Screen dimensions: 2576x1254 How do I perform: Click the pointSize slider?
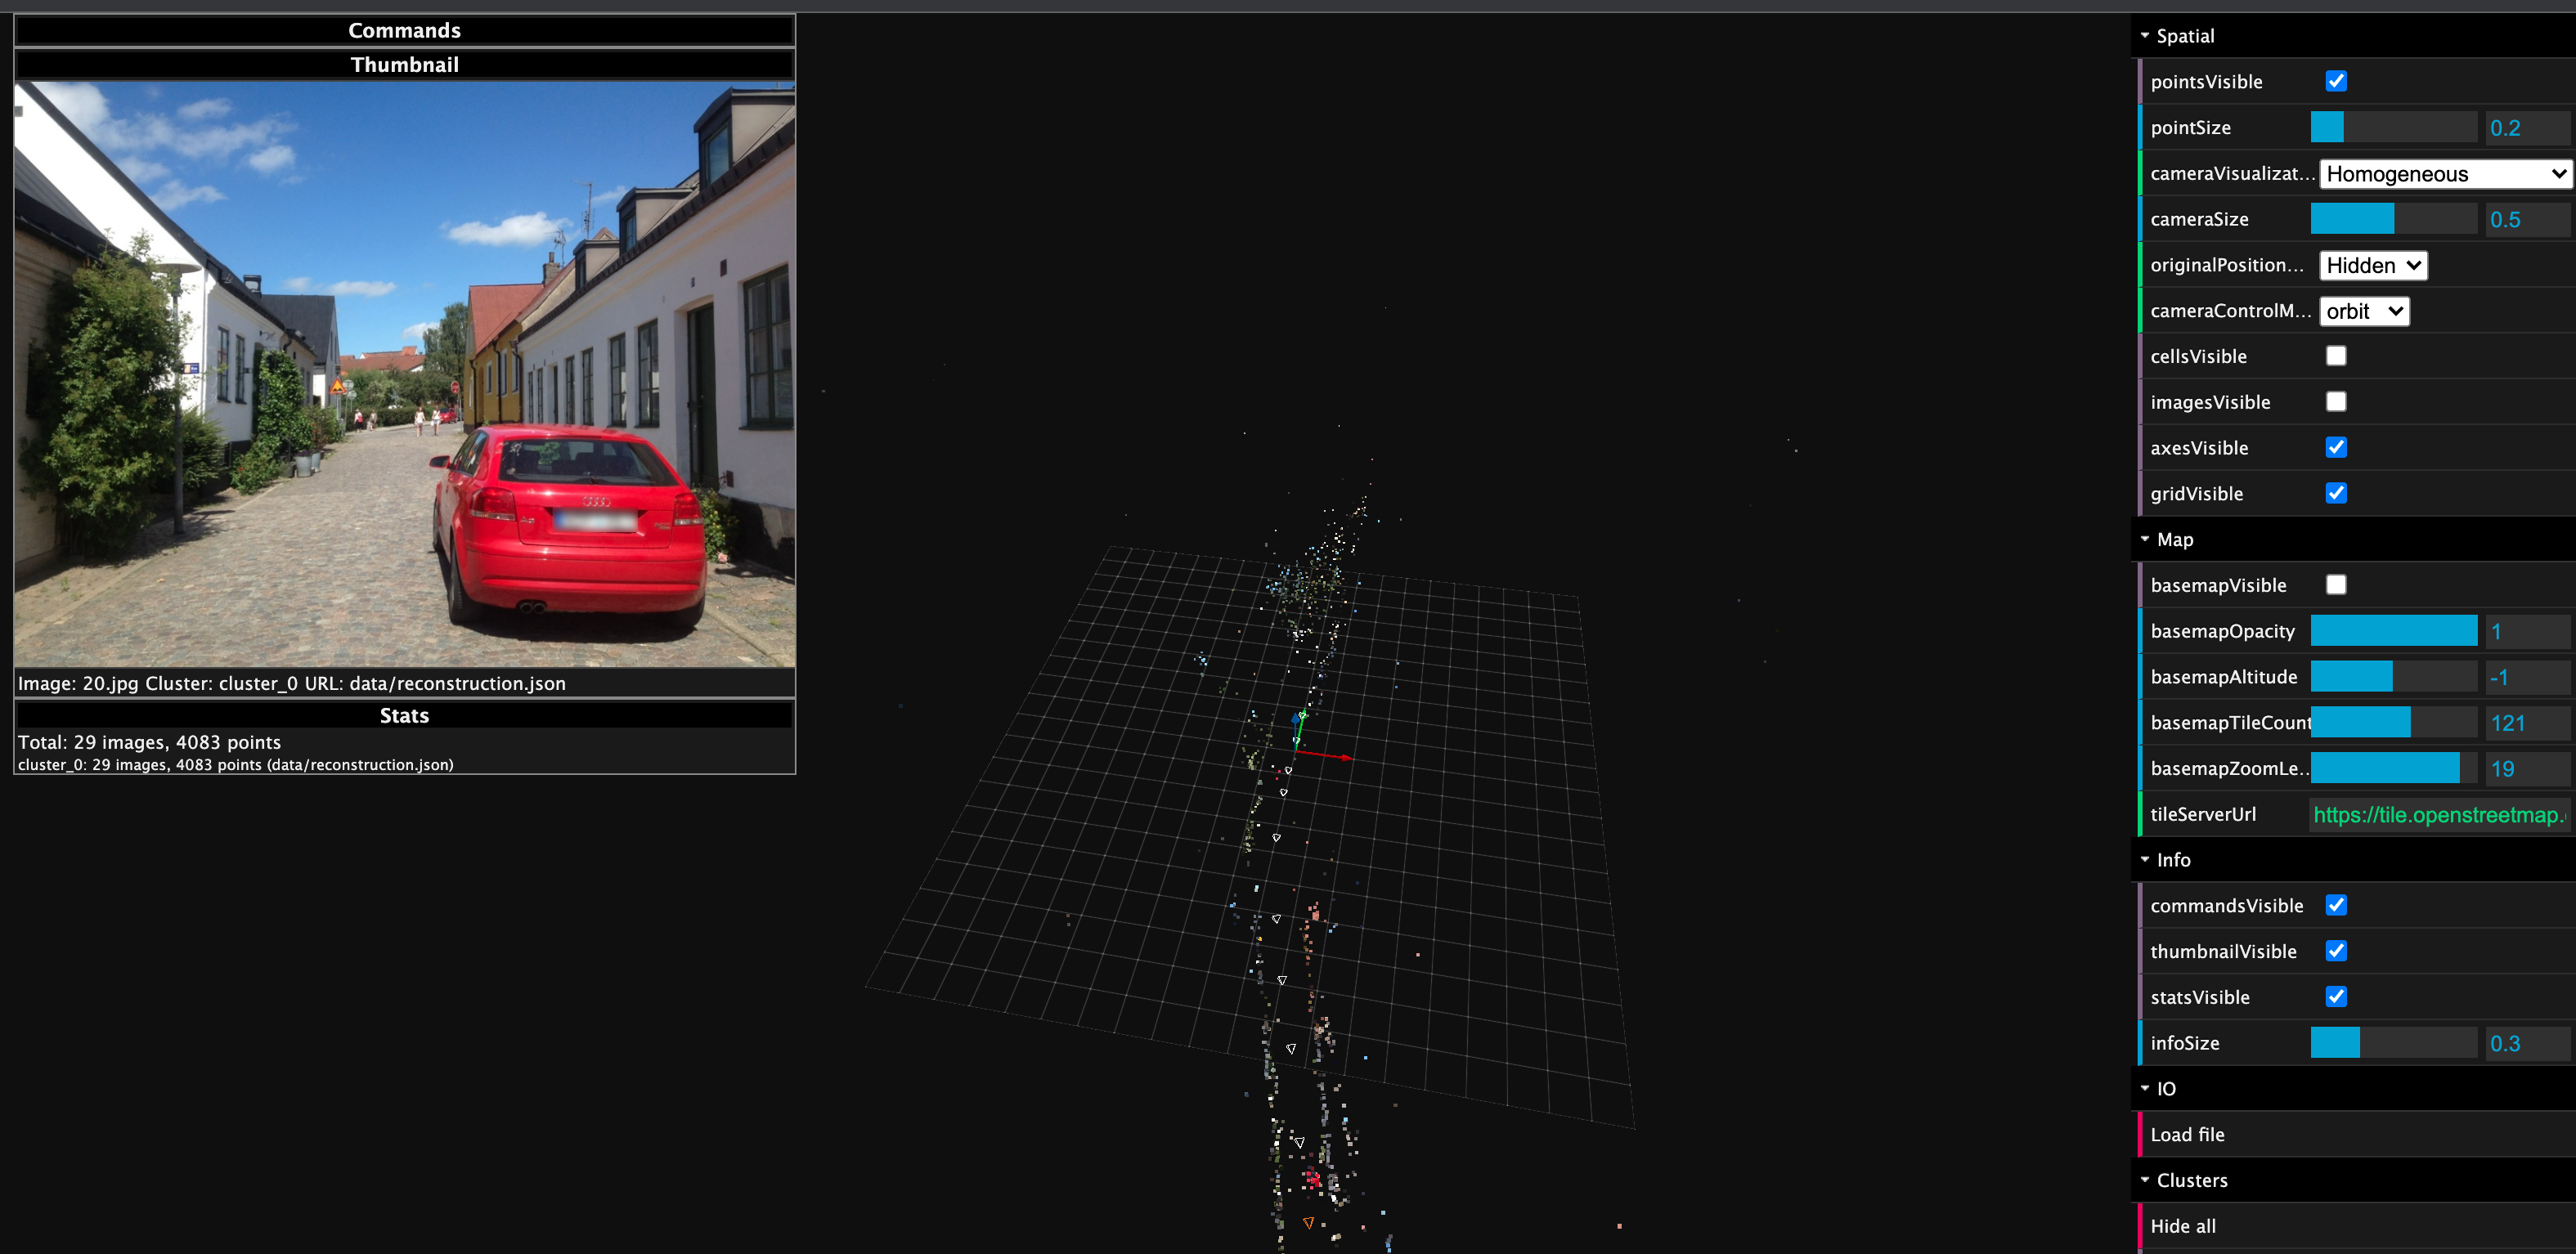tap(2395, 127)
